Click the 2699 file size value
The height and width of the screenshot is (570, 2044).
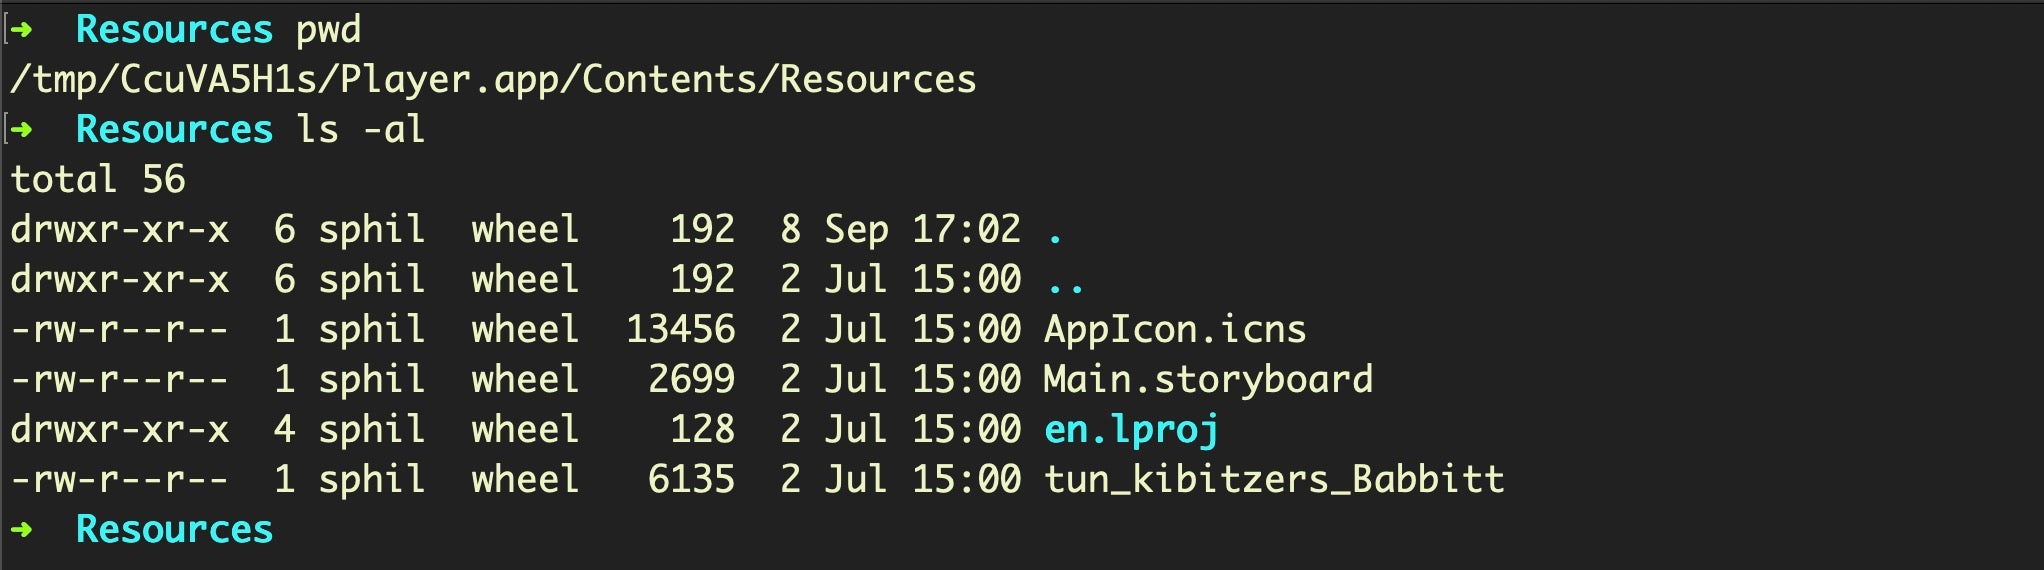(692, 380)
